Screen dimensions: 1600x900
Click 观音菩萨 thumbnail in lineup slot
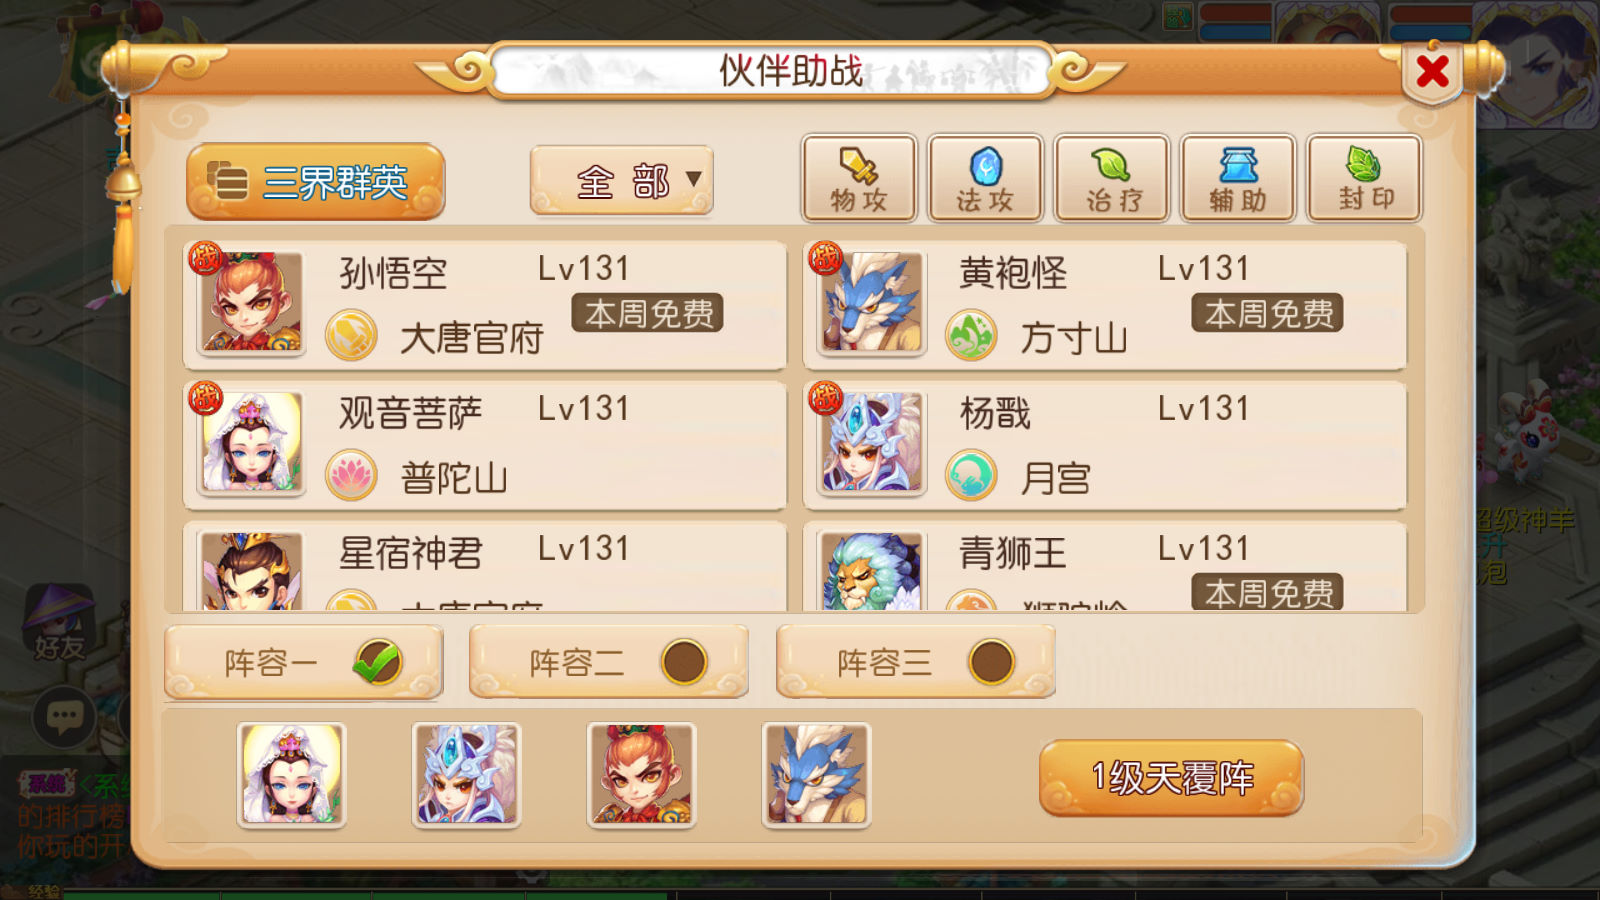click(x=292, y=775)
